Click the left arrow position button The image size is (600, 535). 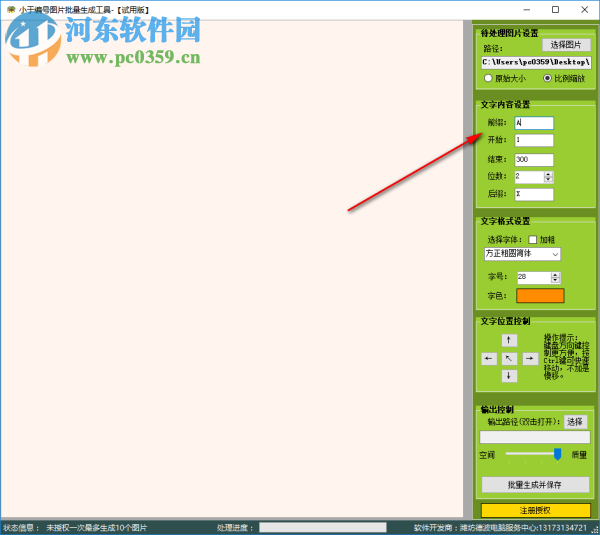(x=489, y=359)
